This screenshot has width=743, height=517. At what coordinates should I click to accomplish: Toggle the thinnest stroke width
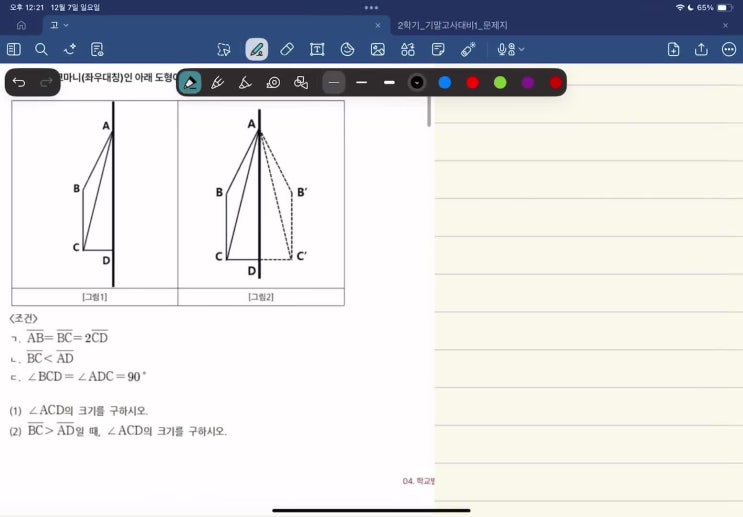[334, 82]
